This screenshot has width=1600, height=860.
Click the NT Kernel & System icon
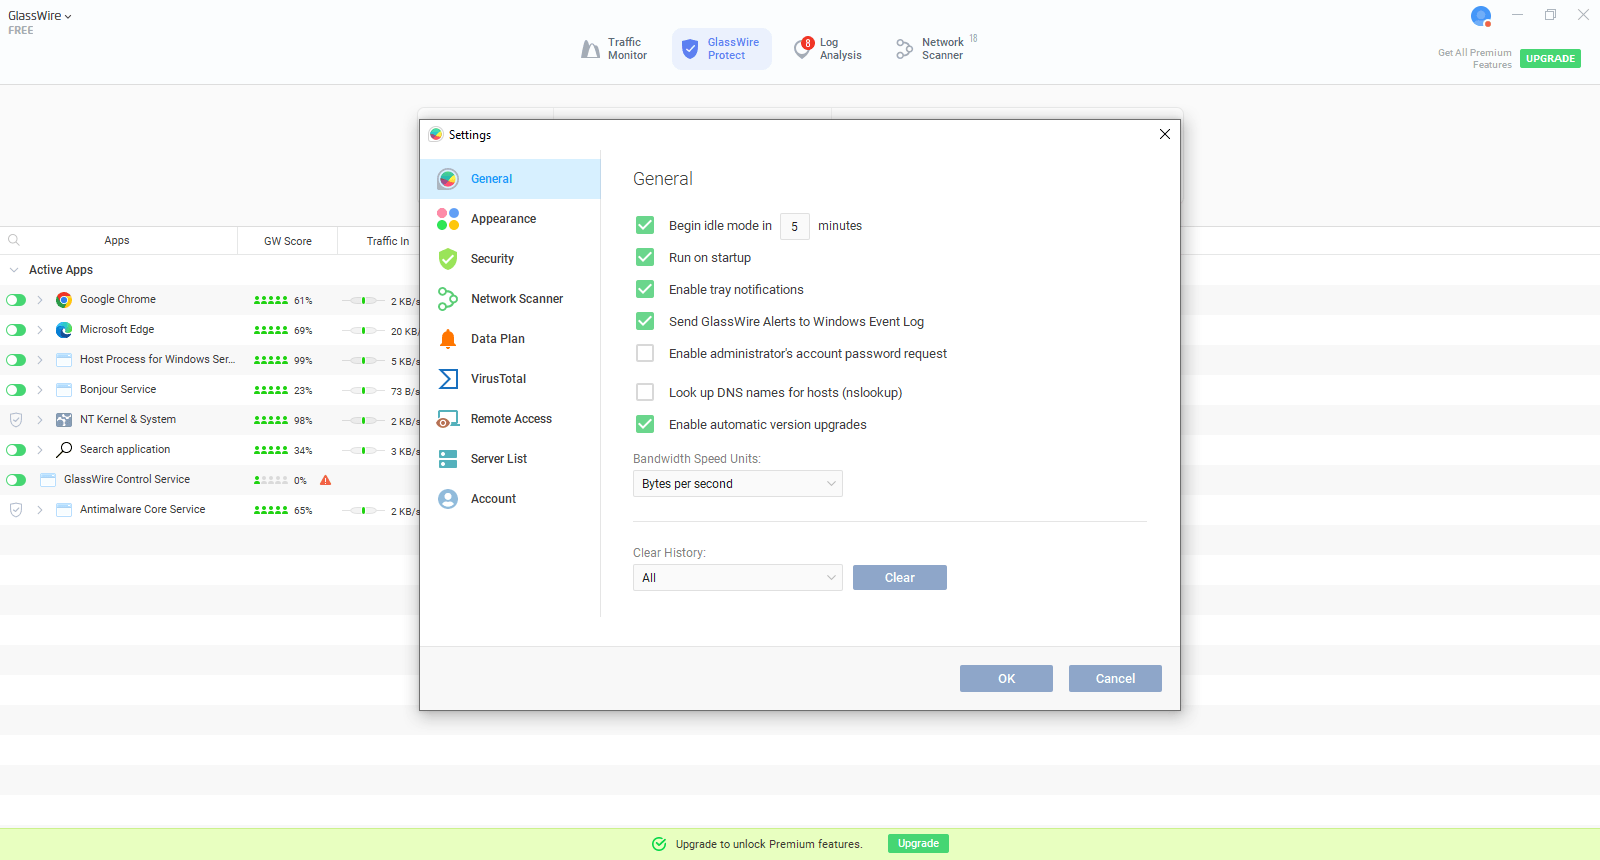[64, 420]
